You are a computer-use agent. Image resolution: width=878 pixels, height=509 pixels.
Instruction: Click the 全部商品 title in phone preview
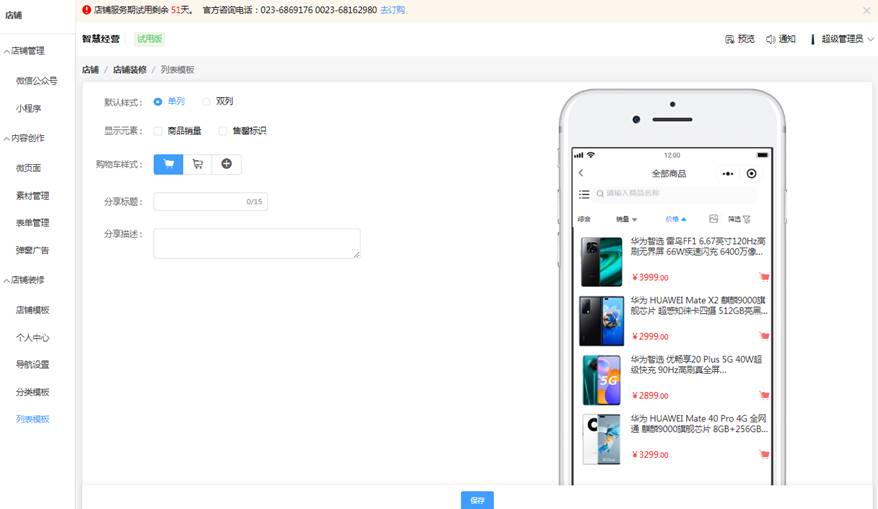(x=669, y=174)
